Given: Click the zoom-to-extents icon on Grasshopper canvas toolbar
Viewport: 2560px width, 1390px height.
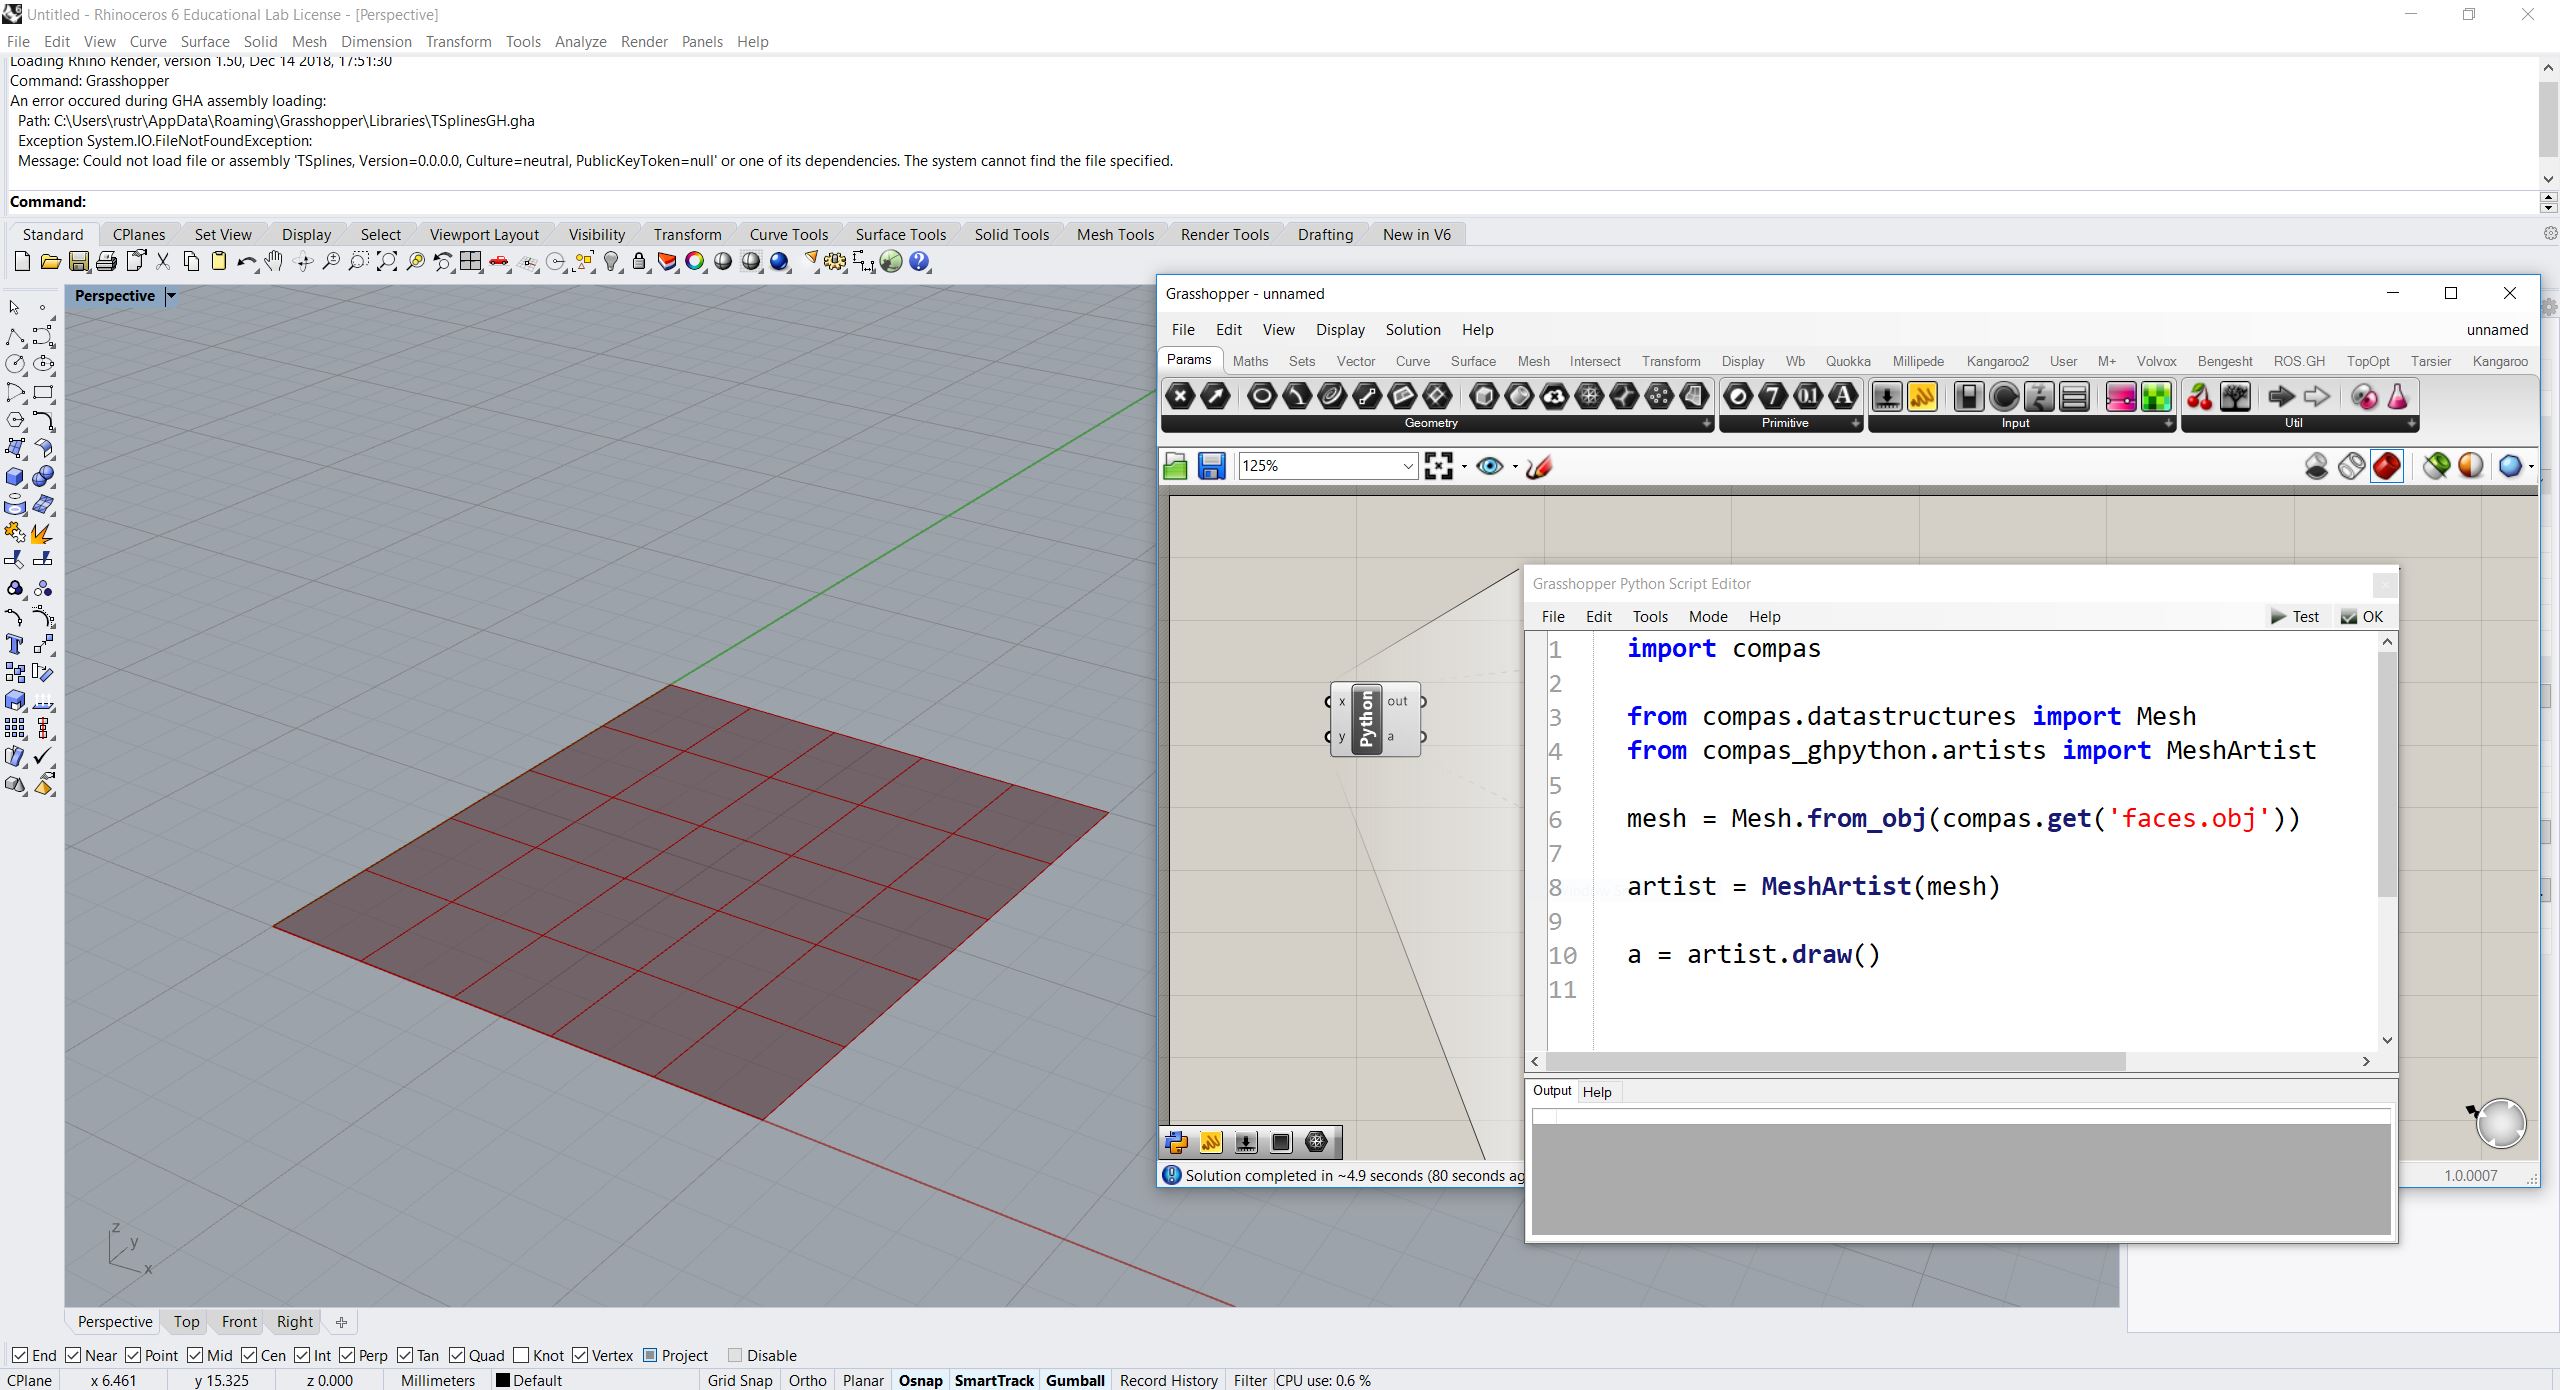Looking at the screenshot, I should (1441, 466).
